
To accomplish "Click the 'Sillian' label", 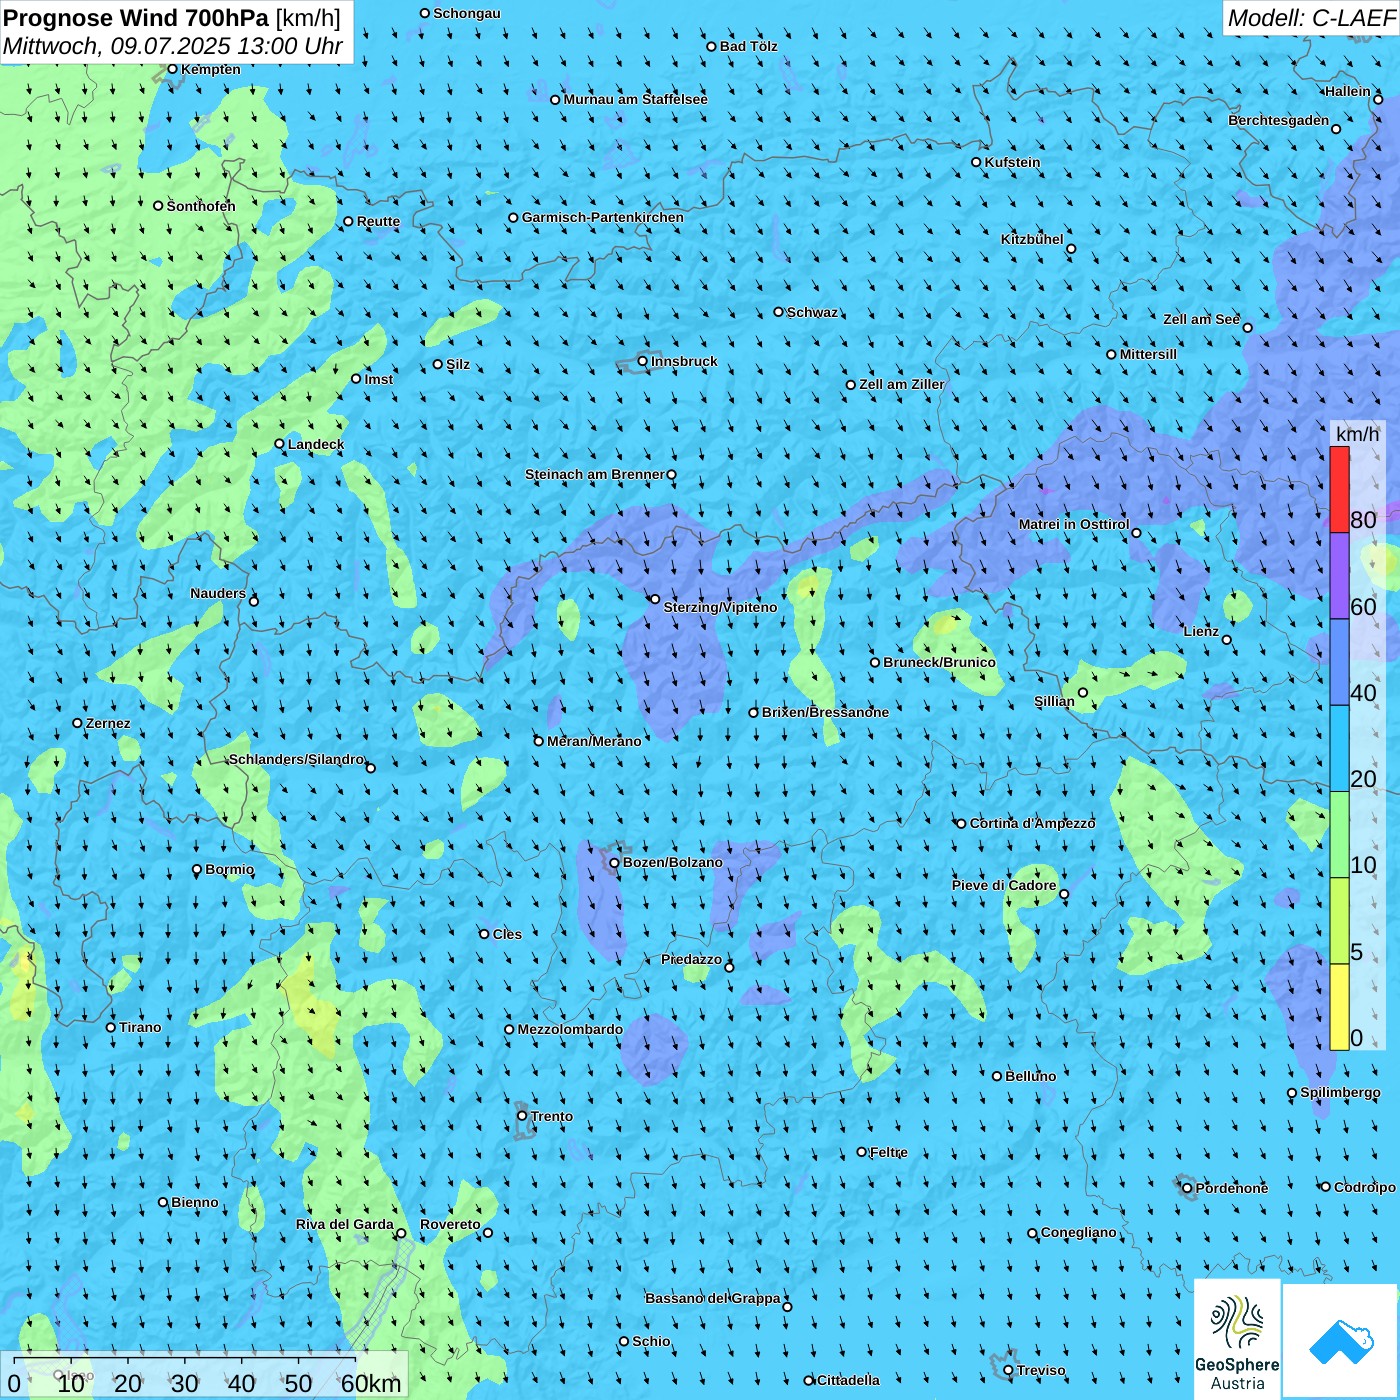I will (1054, 701).
